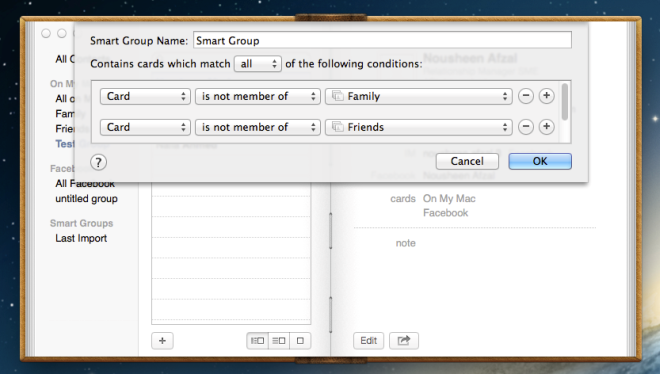Viewport: 660px width, 374px height.
Task: Open 'is not member of' dropdown in the Friends row
Action: 258,127
